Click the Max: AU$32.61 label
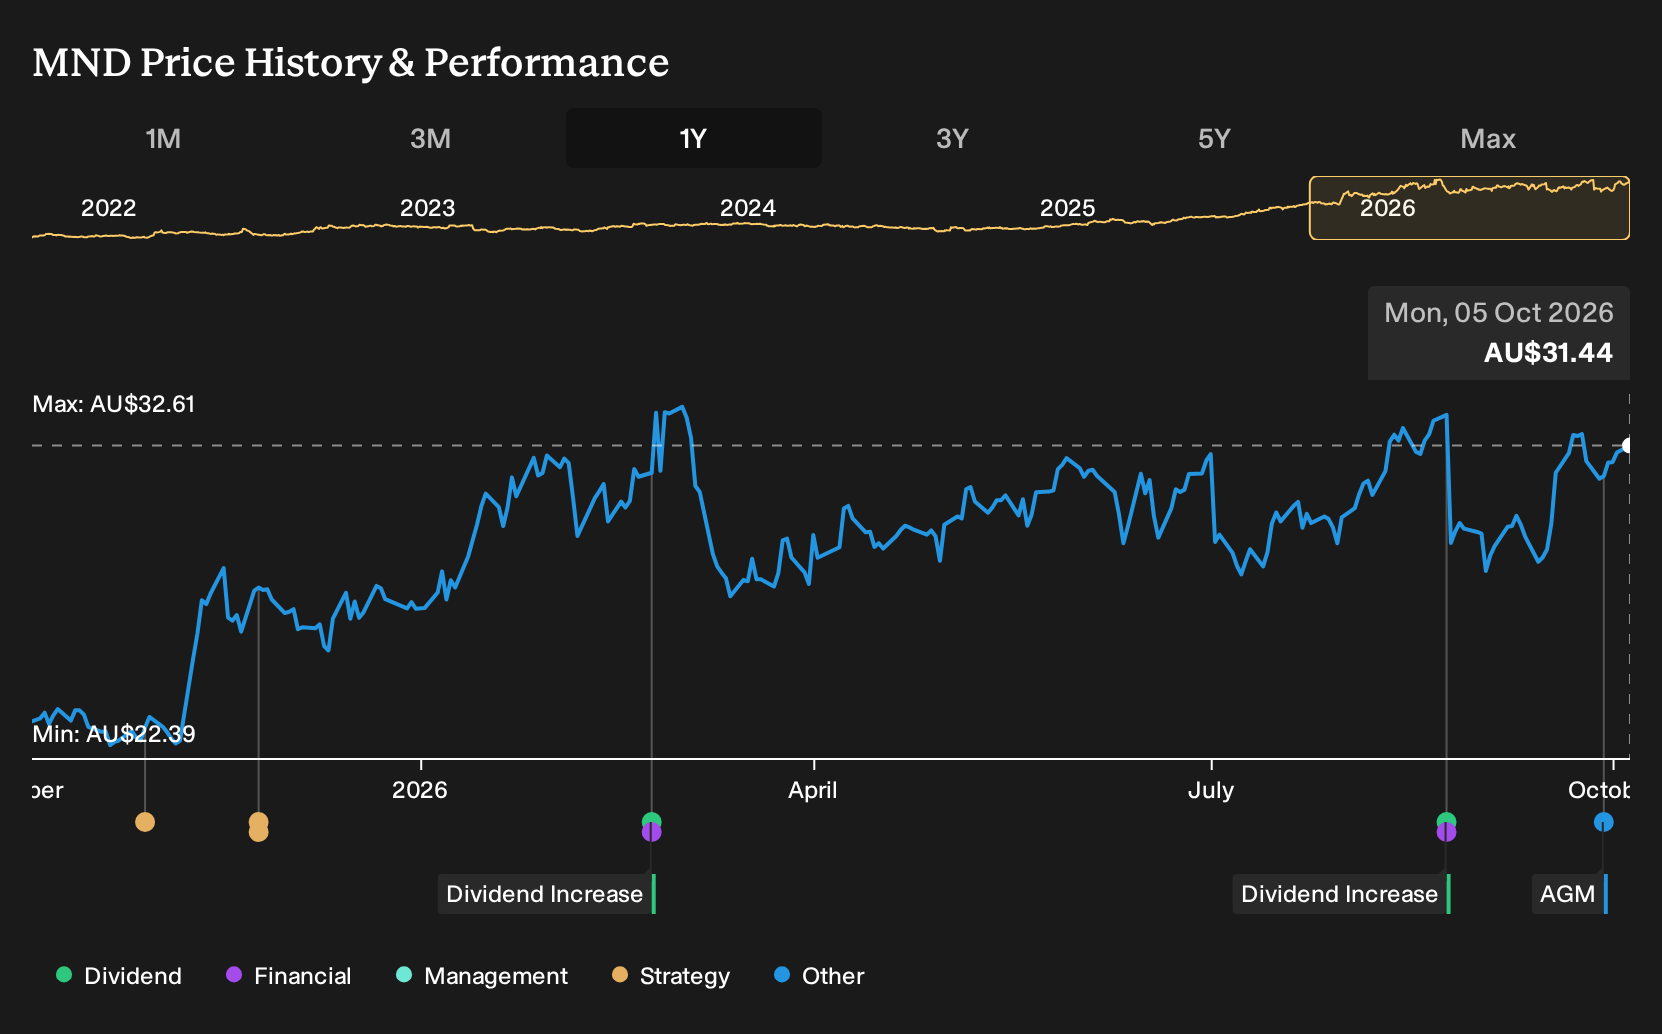1662x1034 pixels. [114, 404]
